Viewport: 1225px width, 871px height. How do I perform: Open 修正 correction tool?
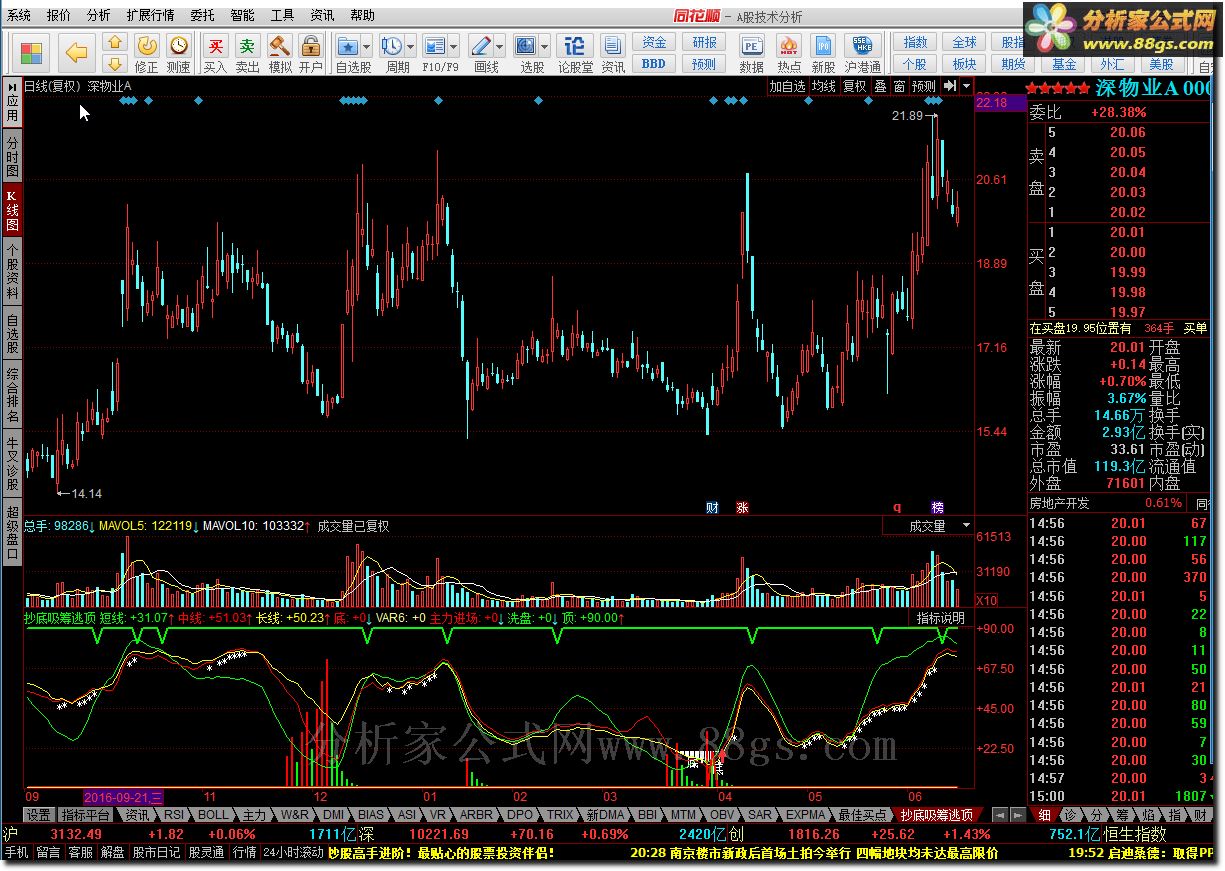pos(146,53)
